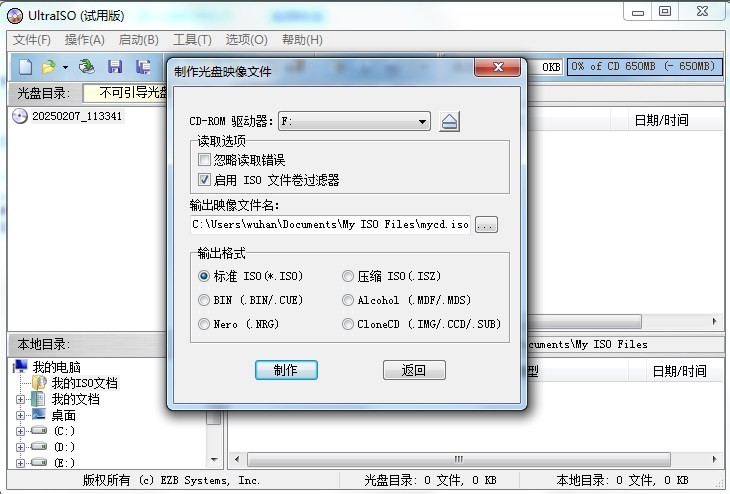The width and height of the screenshot is (730, 494).
Task: Click the UltraISO app icon in title bar
Action: click(15, 15)
